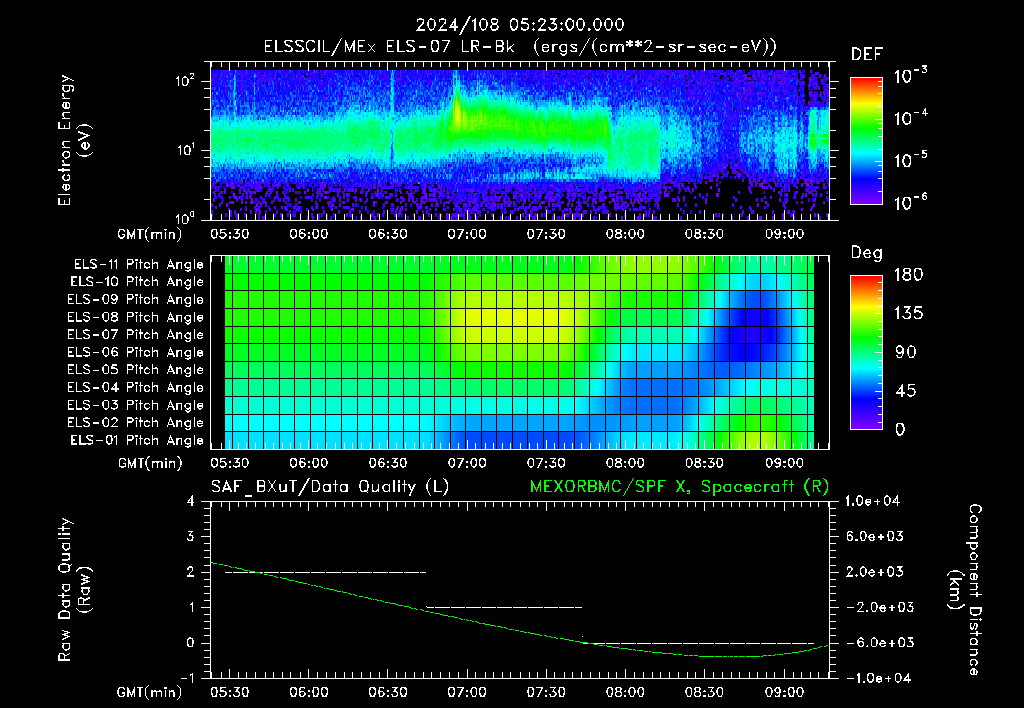Viewport: 1024px width, 708px height.
Task: Click the 6.0e+03 Component Distance tick label
Action: click(875, 536)
